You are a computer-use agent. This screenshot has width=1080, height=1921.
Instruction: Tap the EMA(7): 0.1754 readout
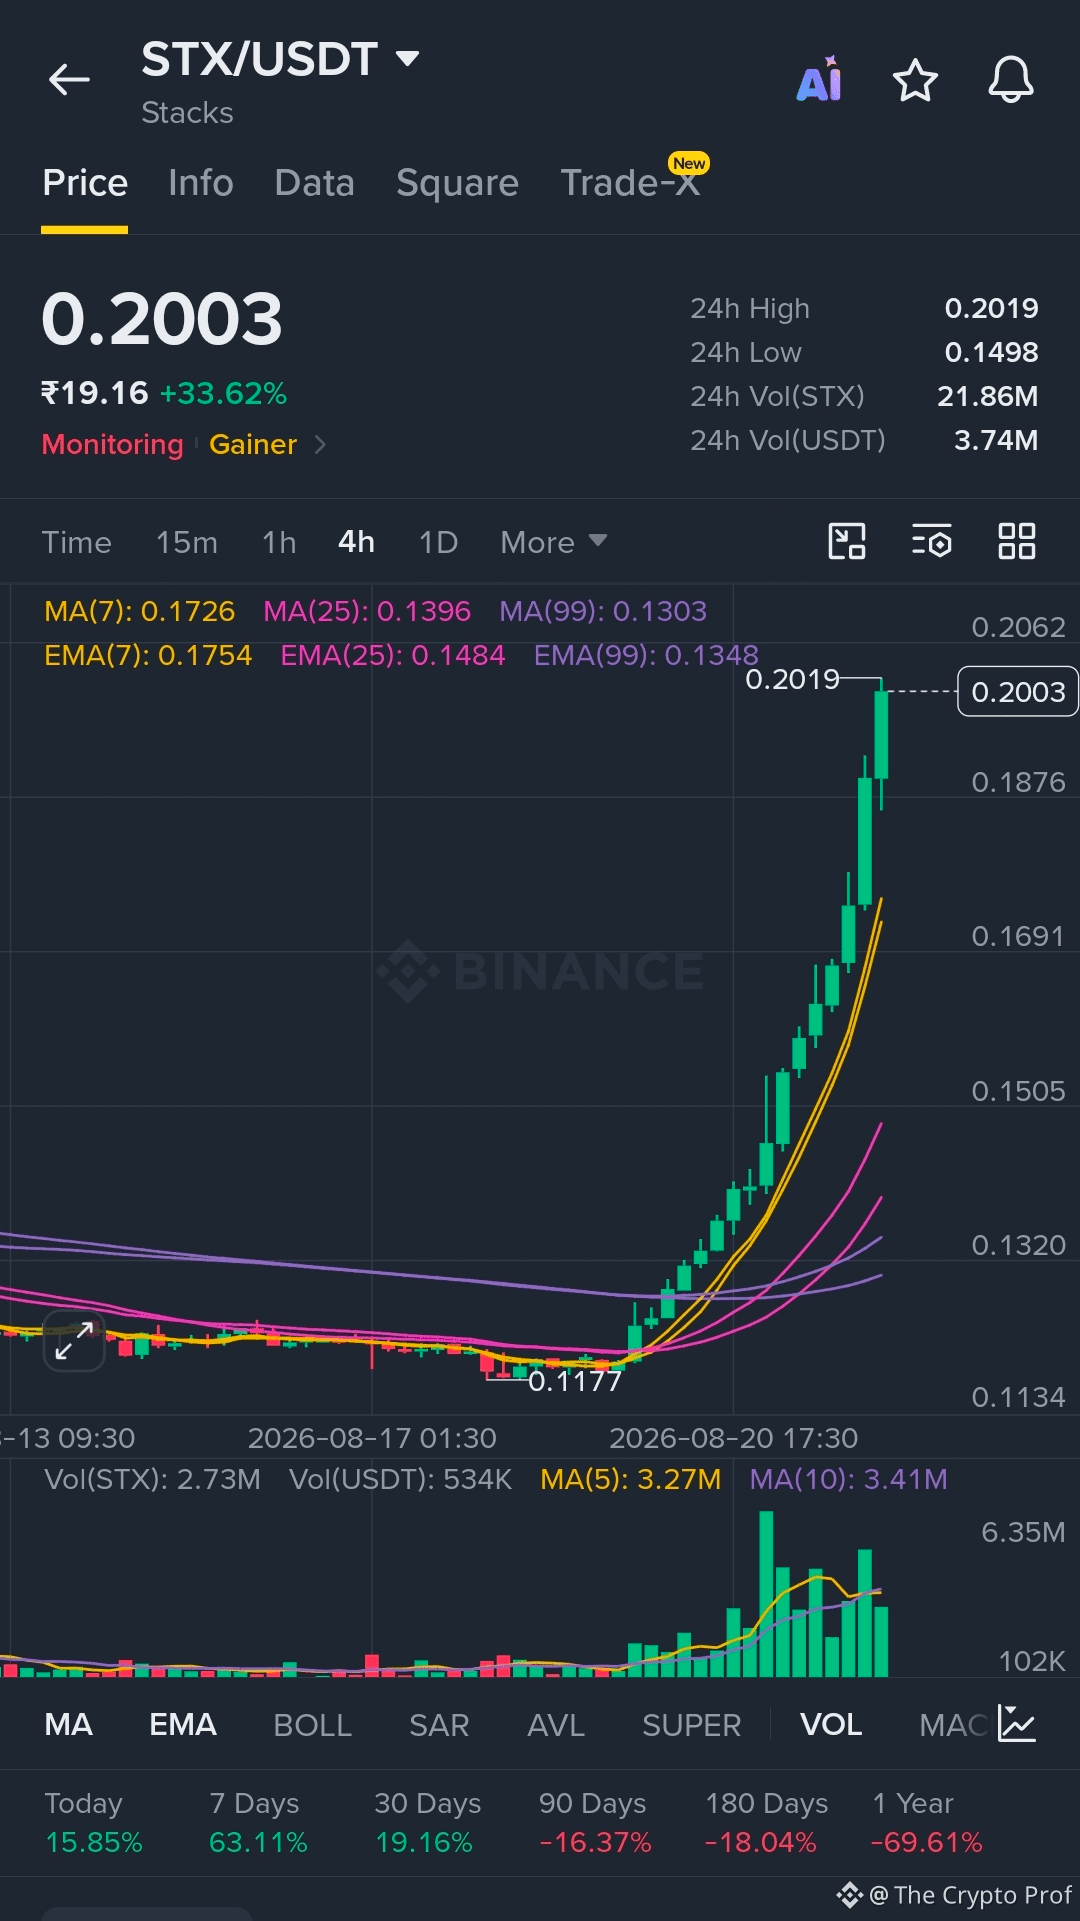click(148, 655)
